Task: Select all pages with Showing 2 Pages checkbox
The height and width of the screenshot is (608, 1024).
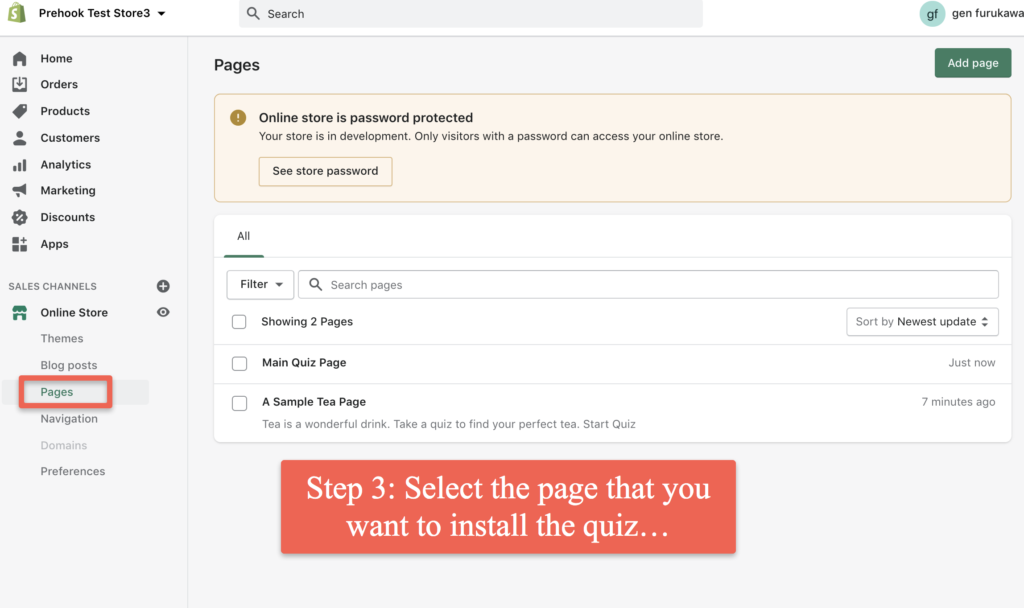Action: 239,322
